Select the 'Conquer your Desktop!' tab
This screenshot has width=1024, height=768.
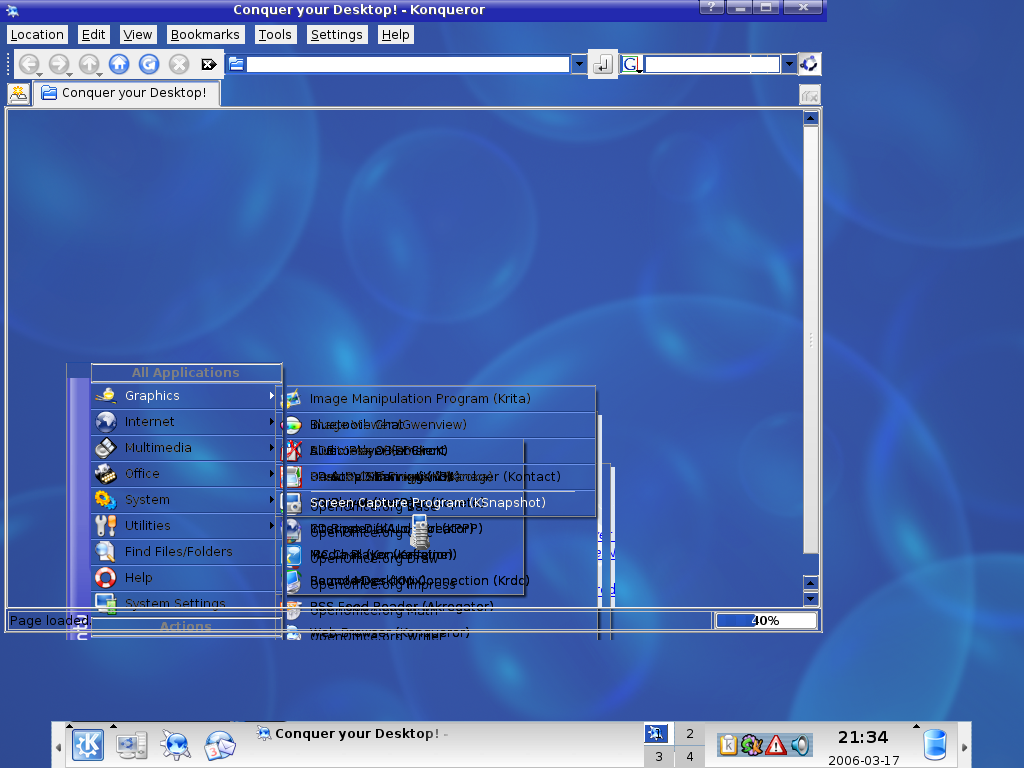[x=127, y=93]
